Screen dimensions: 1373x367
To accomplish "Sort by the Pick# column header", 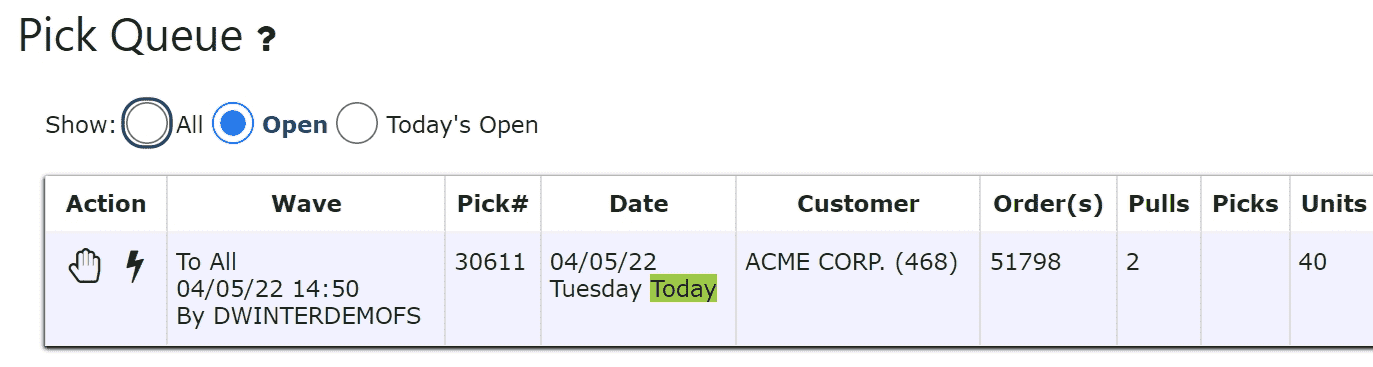I will pyautogui.click(x=492, y=204).
